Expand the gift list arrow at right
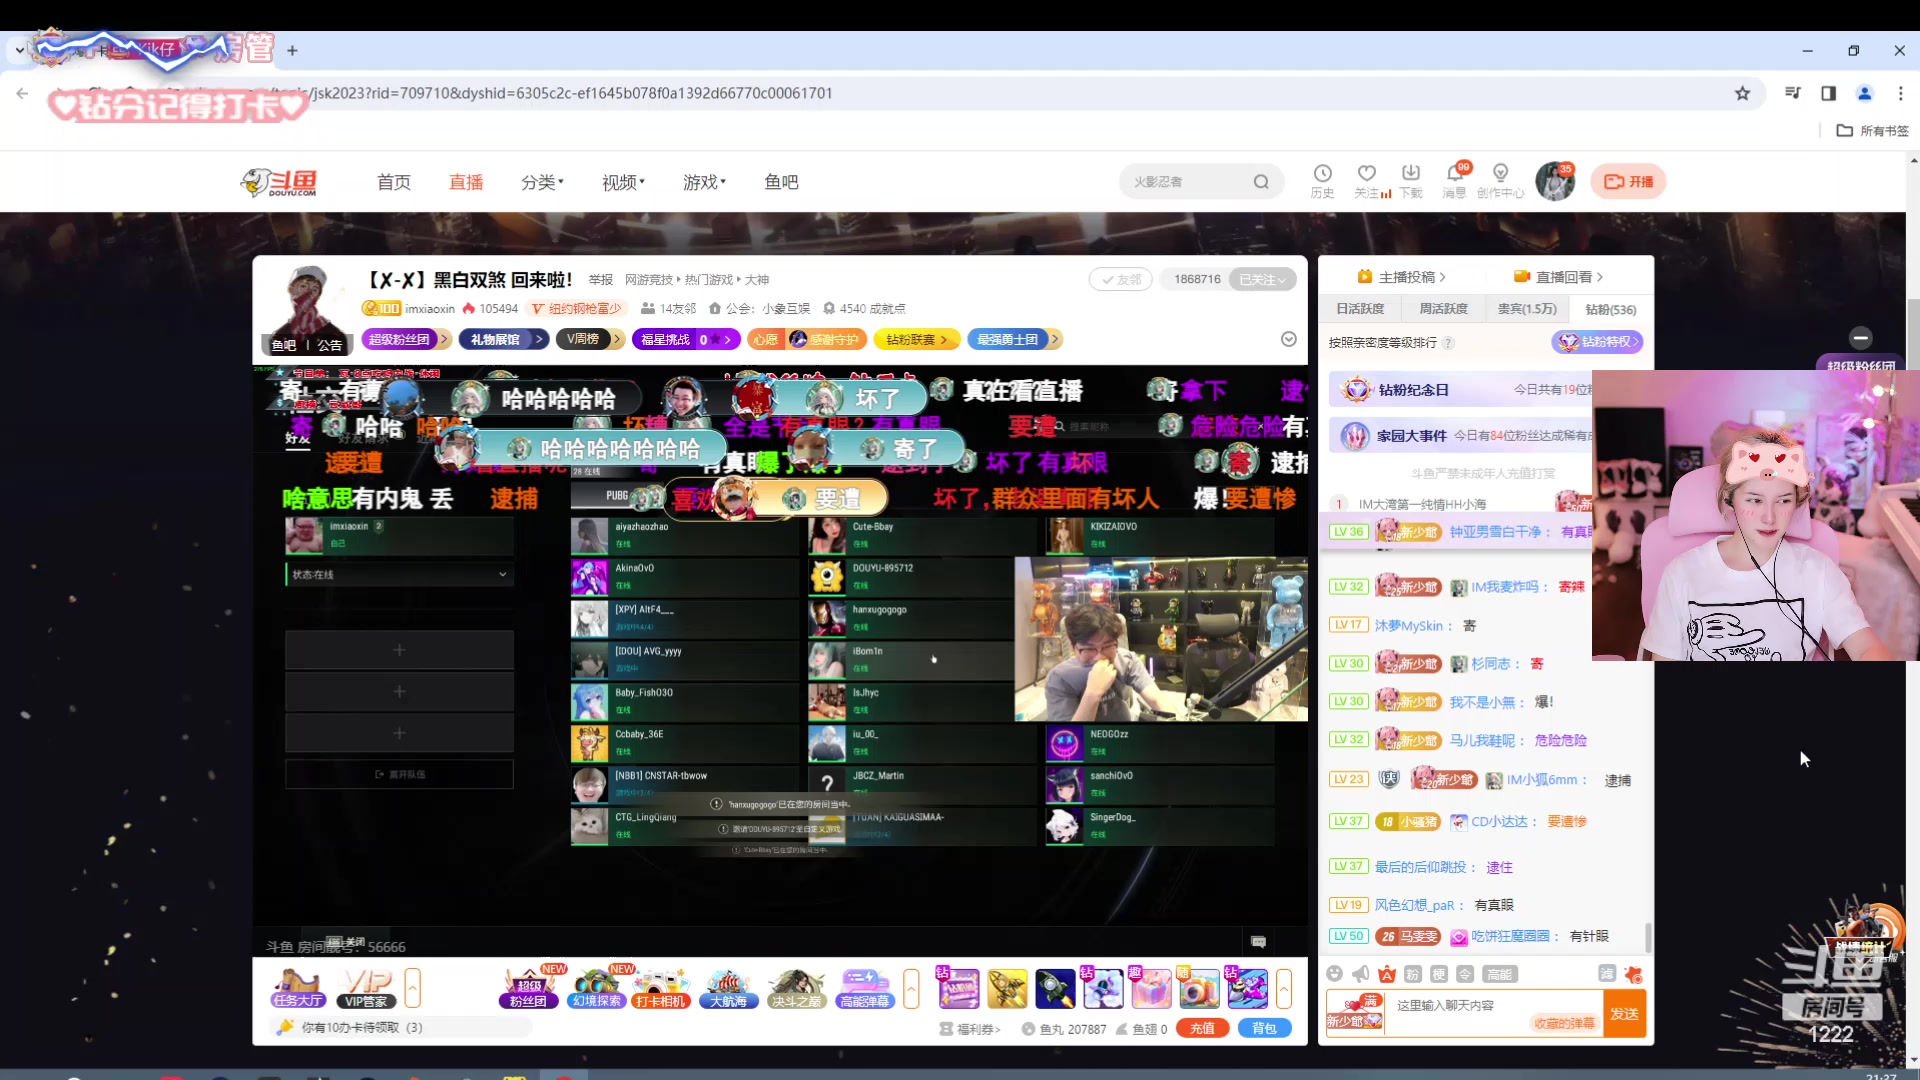The image size is (1920, 1080). coord(1284,988)
